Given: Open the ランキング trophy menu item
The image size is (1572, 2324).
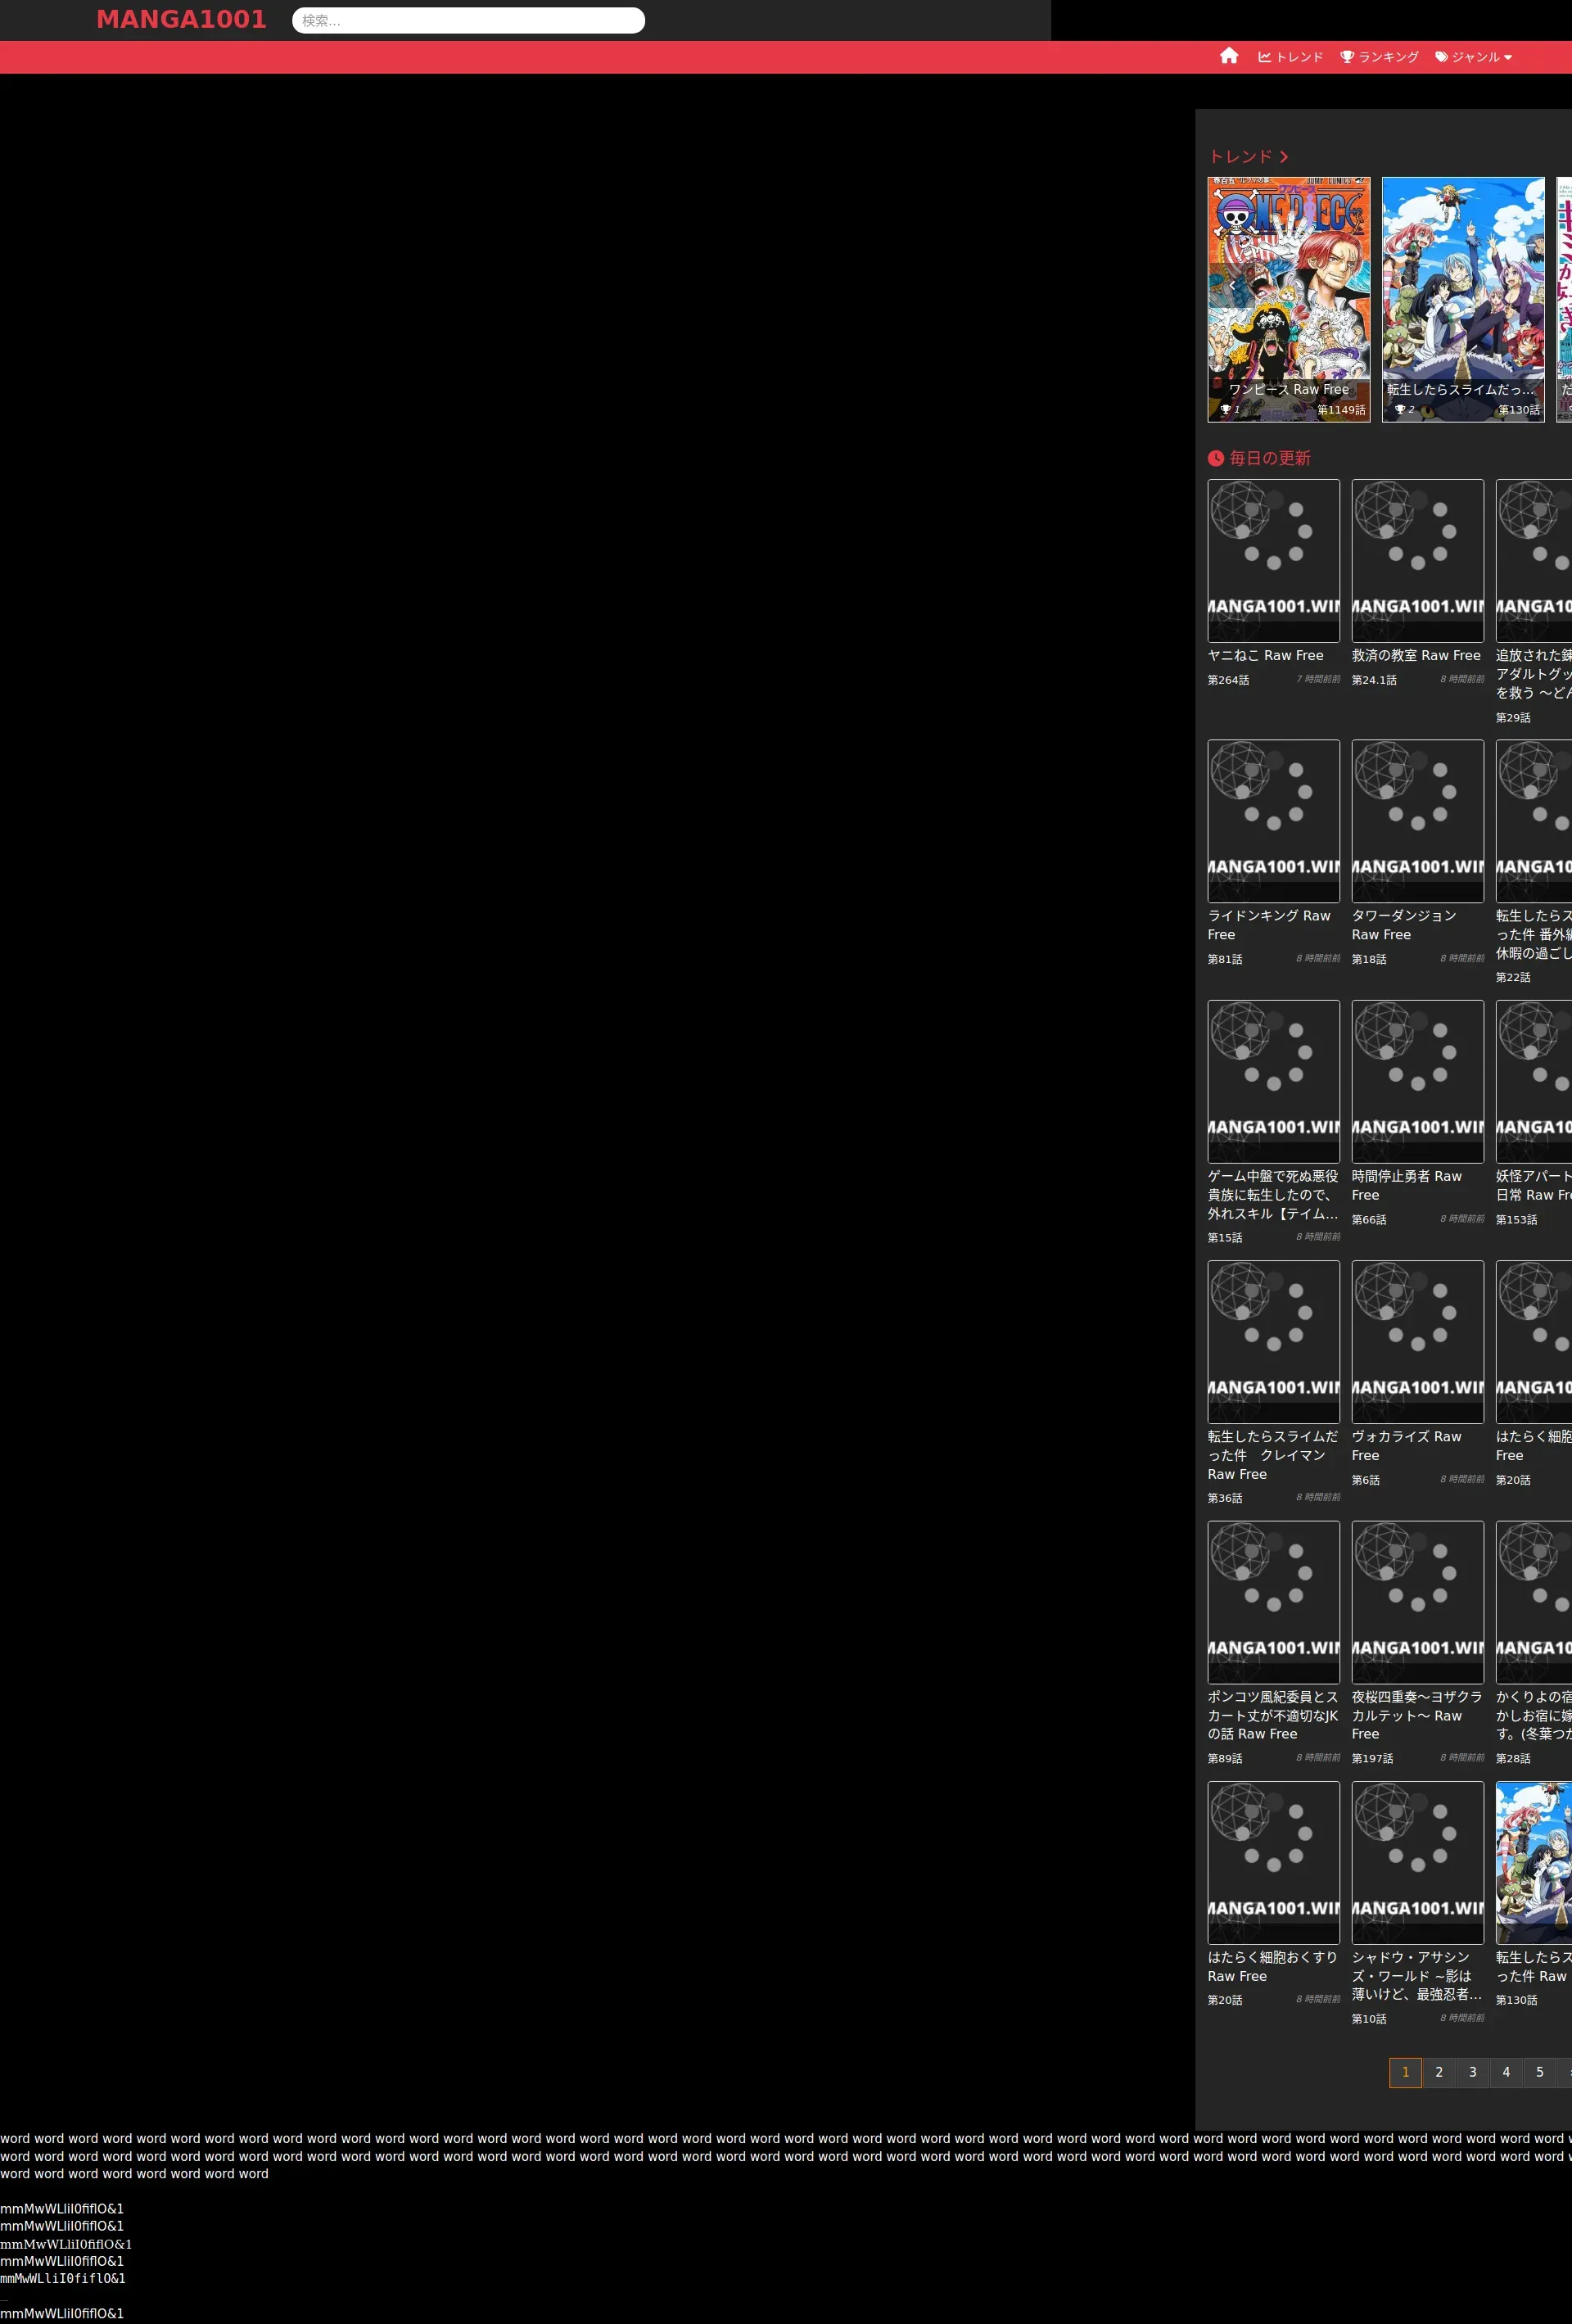Looking at the screenshot, I should pos(1379,57).
